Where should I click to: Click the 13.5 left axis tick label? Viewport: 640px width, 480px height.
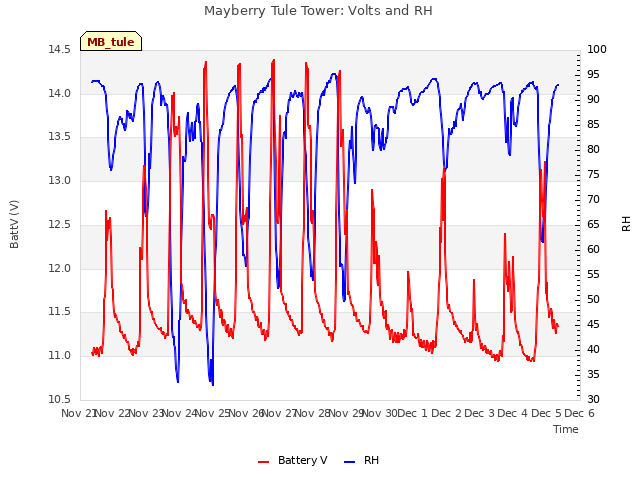[59, 136]
